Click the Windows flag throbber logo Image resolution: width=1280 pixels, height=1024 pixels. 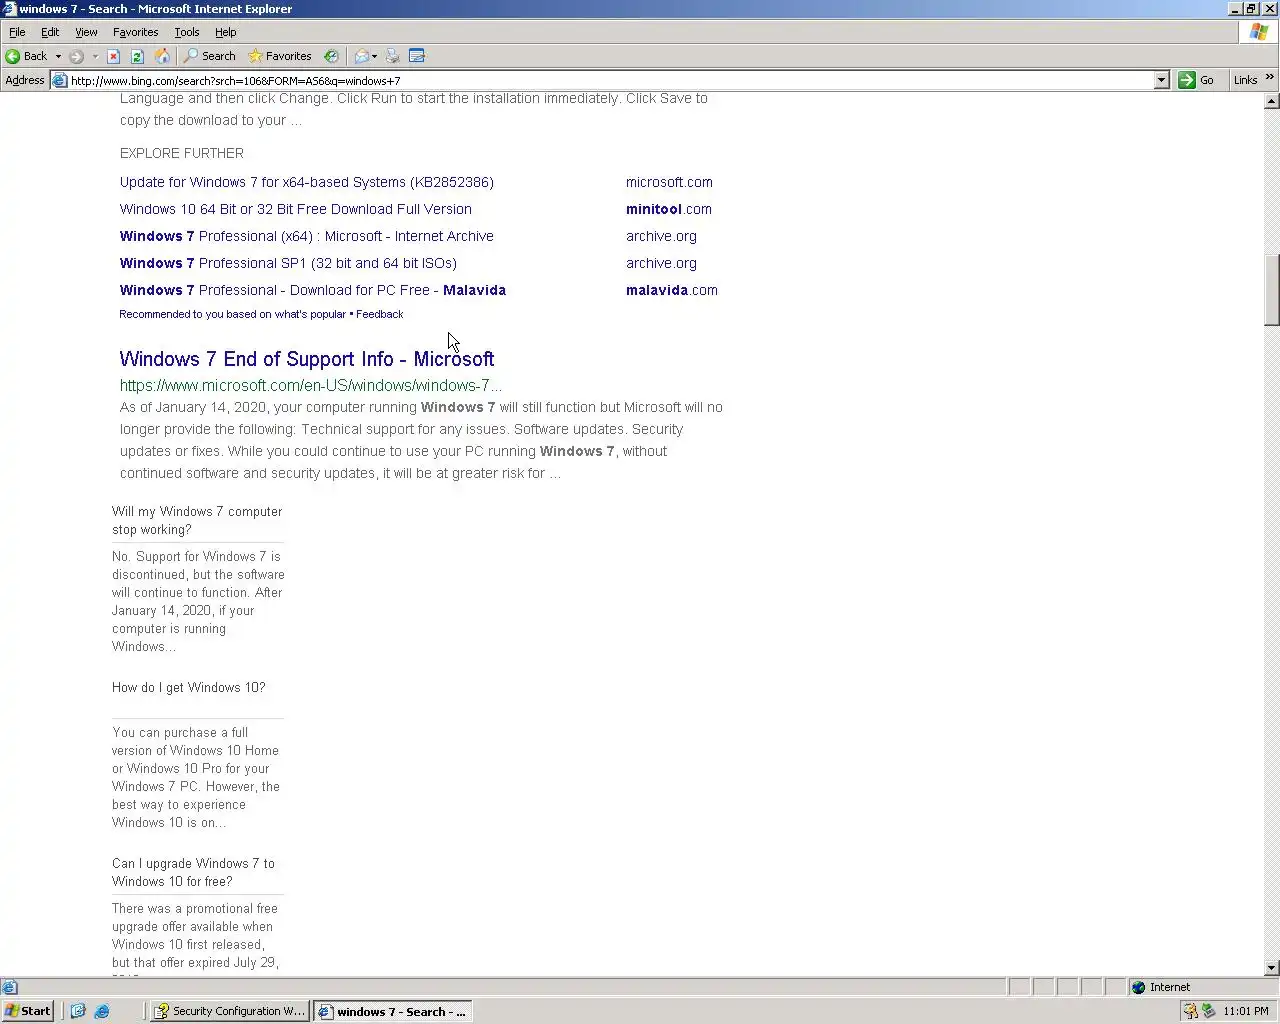(x=1259, y=32)
